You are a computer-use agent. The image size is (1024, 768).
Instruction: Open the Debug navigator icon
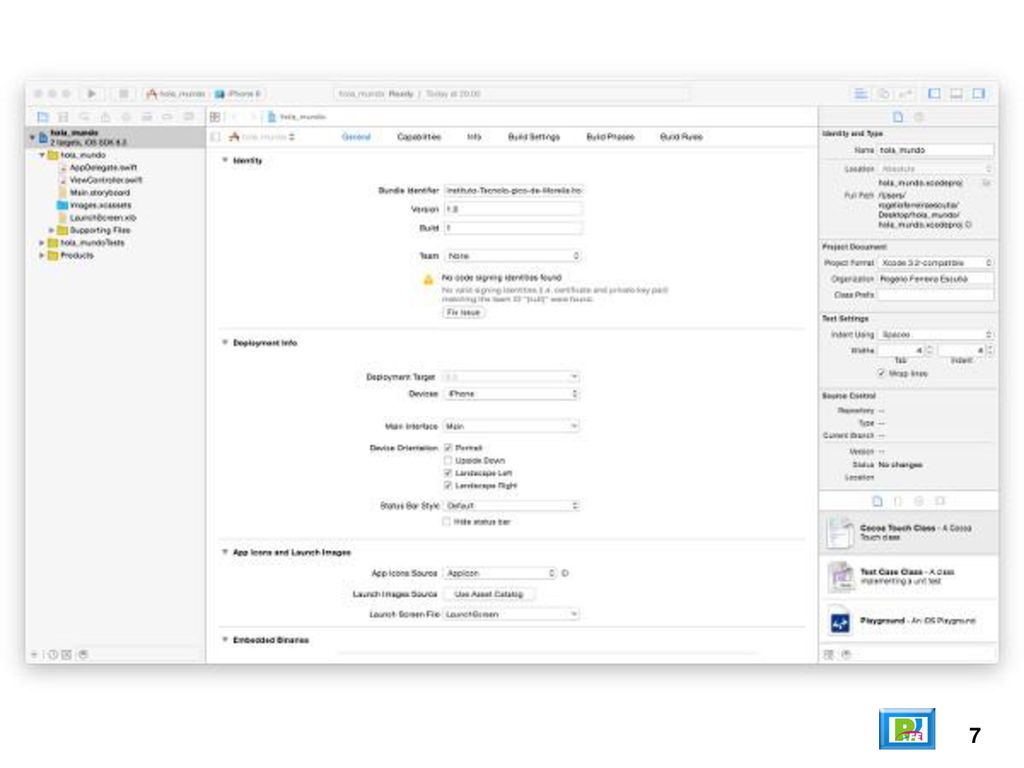tap(147, 117)
